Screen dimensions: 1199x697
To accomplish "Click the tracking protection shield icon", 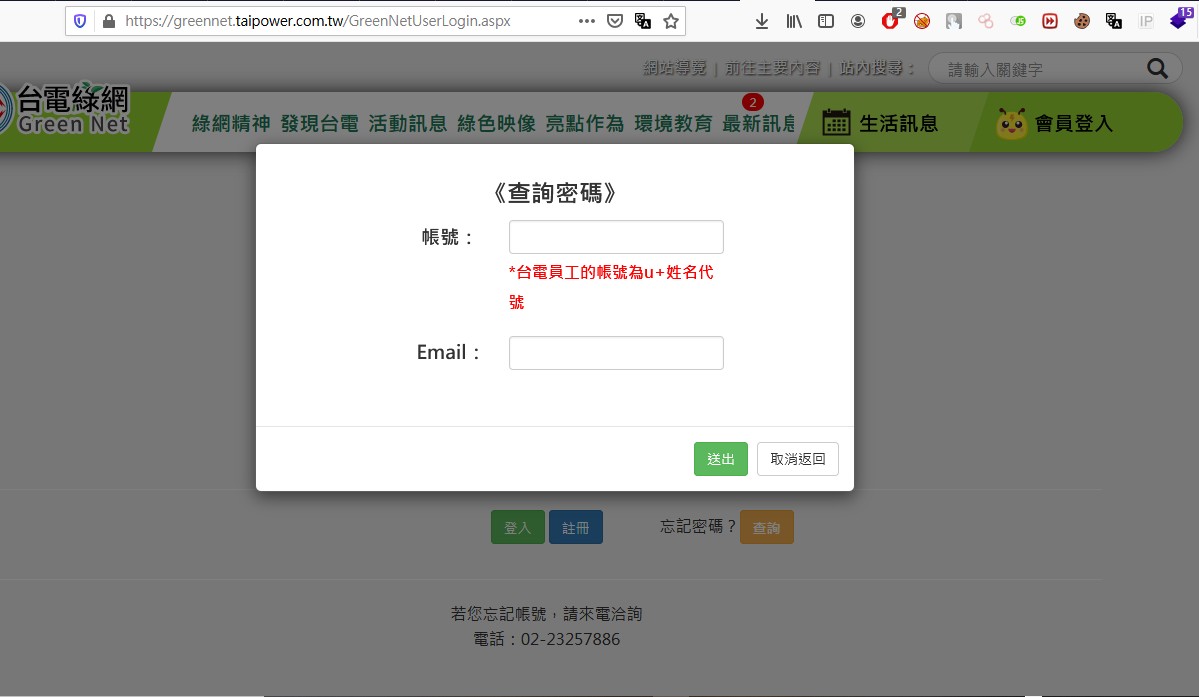I will 80,21.
